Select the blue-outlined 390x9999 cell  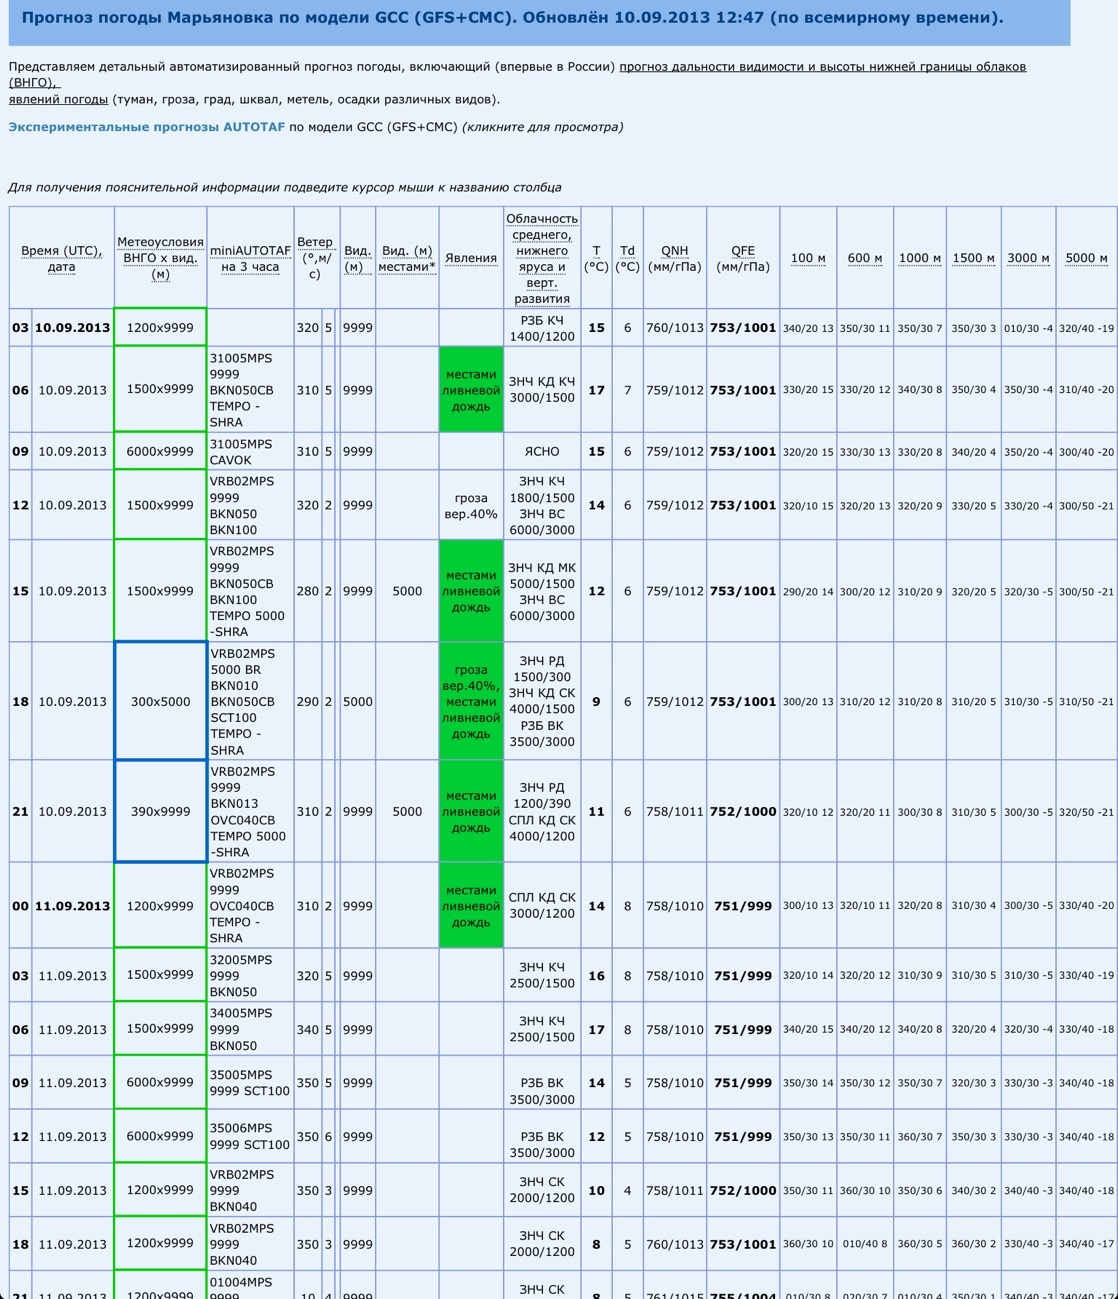coord(160,811)
